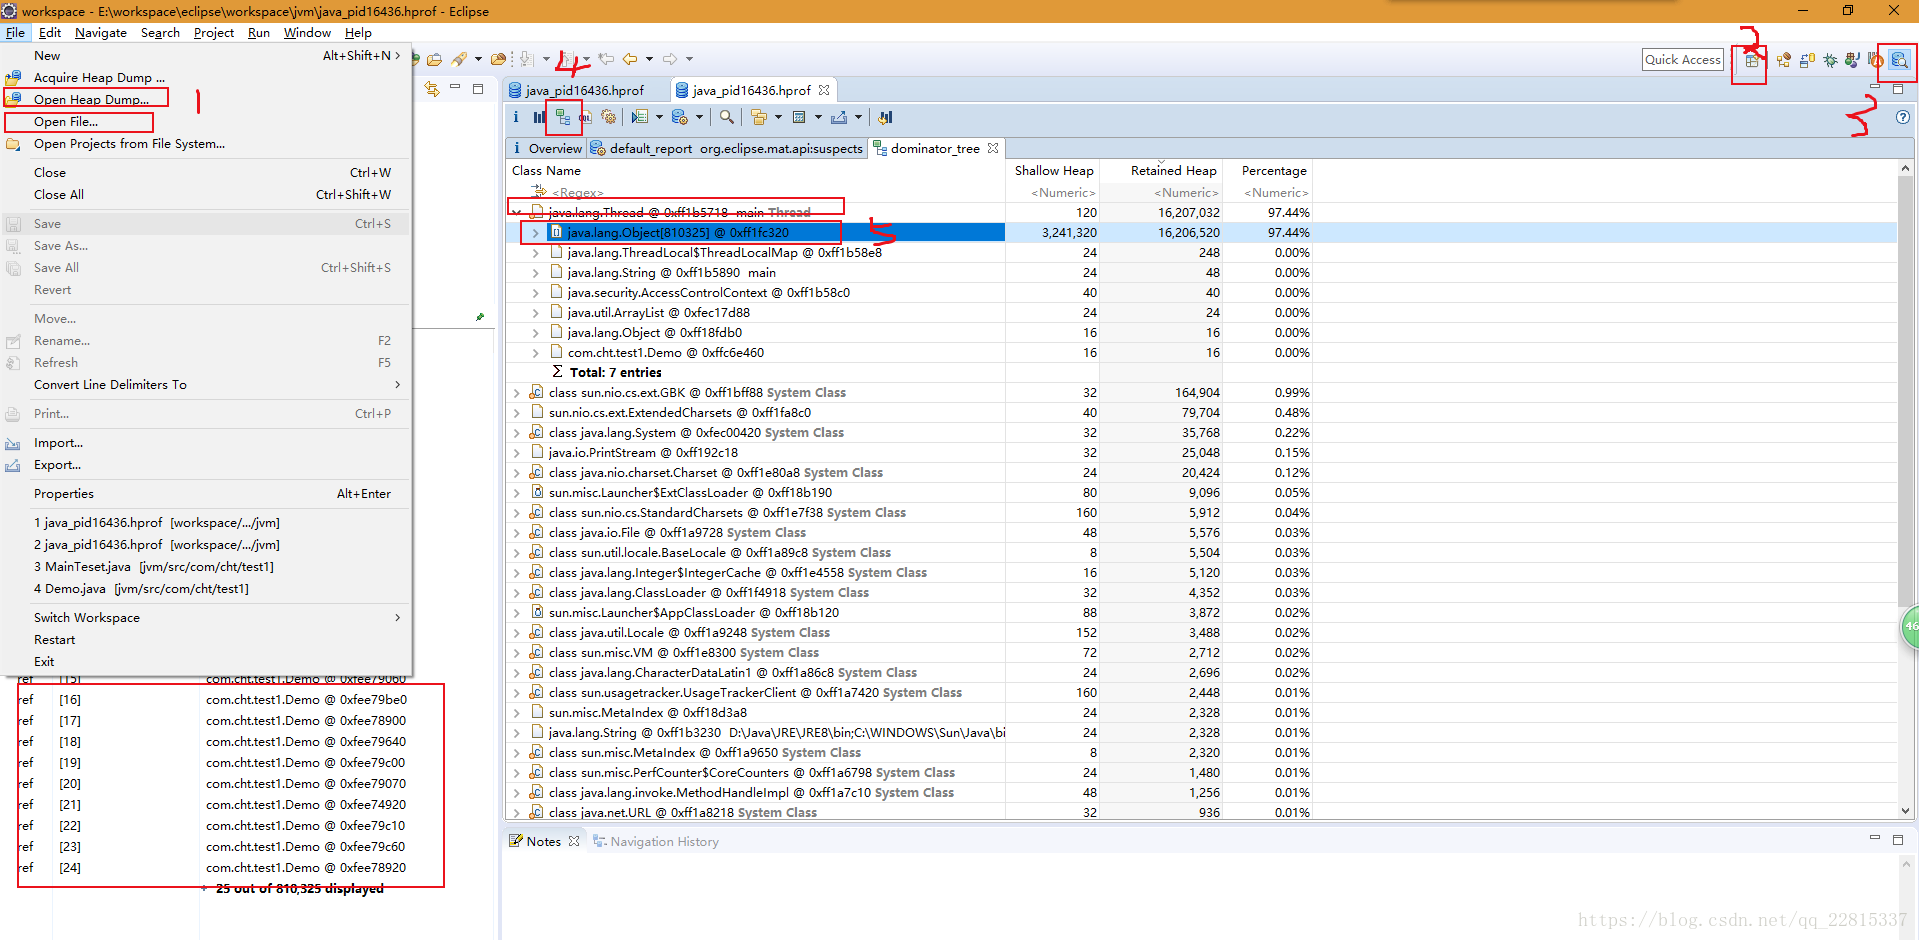Screen dimensions: 1919x940
Task: Open the Navigate menu
Action: coord(101,33)
